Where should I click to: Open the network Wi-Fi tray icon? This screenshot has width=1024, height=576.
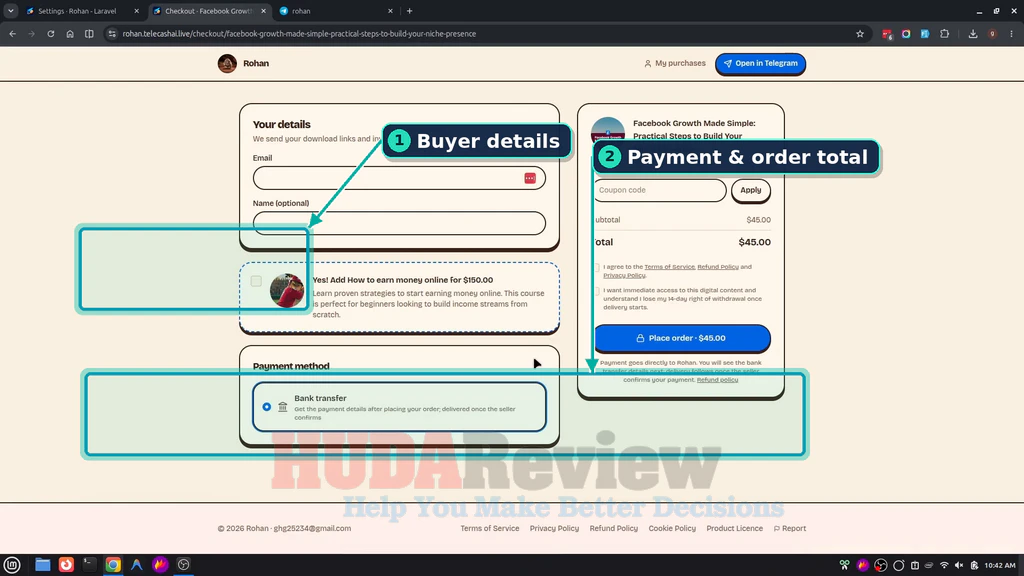pos(944,566)
